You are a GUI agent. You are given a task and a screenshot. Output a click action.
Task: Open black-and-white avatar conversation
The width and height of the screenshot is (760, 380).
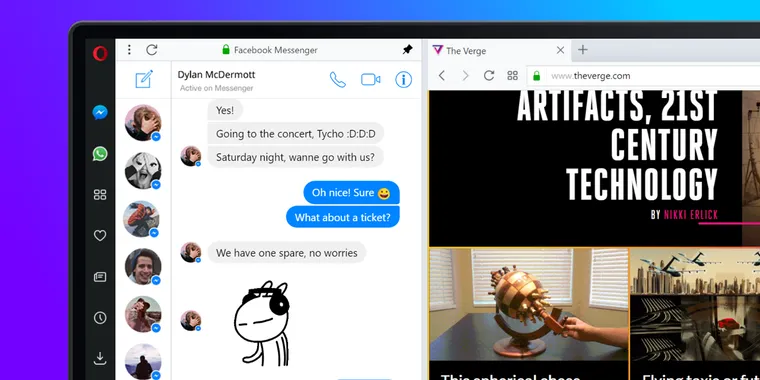[x=143, y=171]
